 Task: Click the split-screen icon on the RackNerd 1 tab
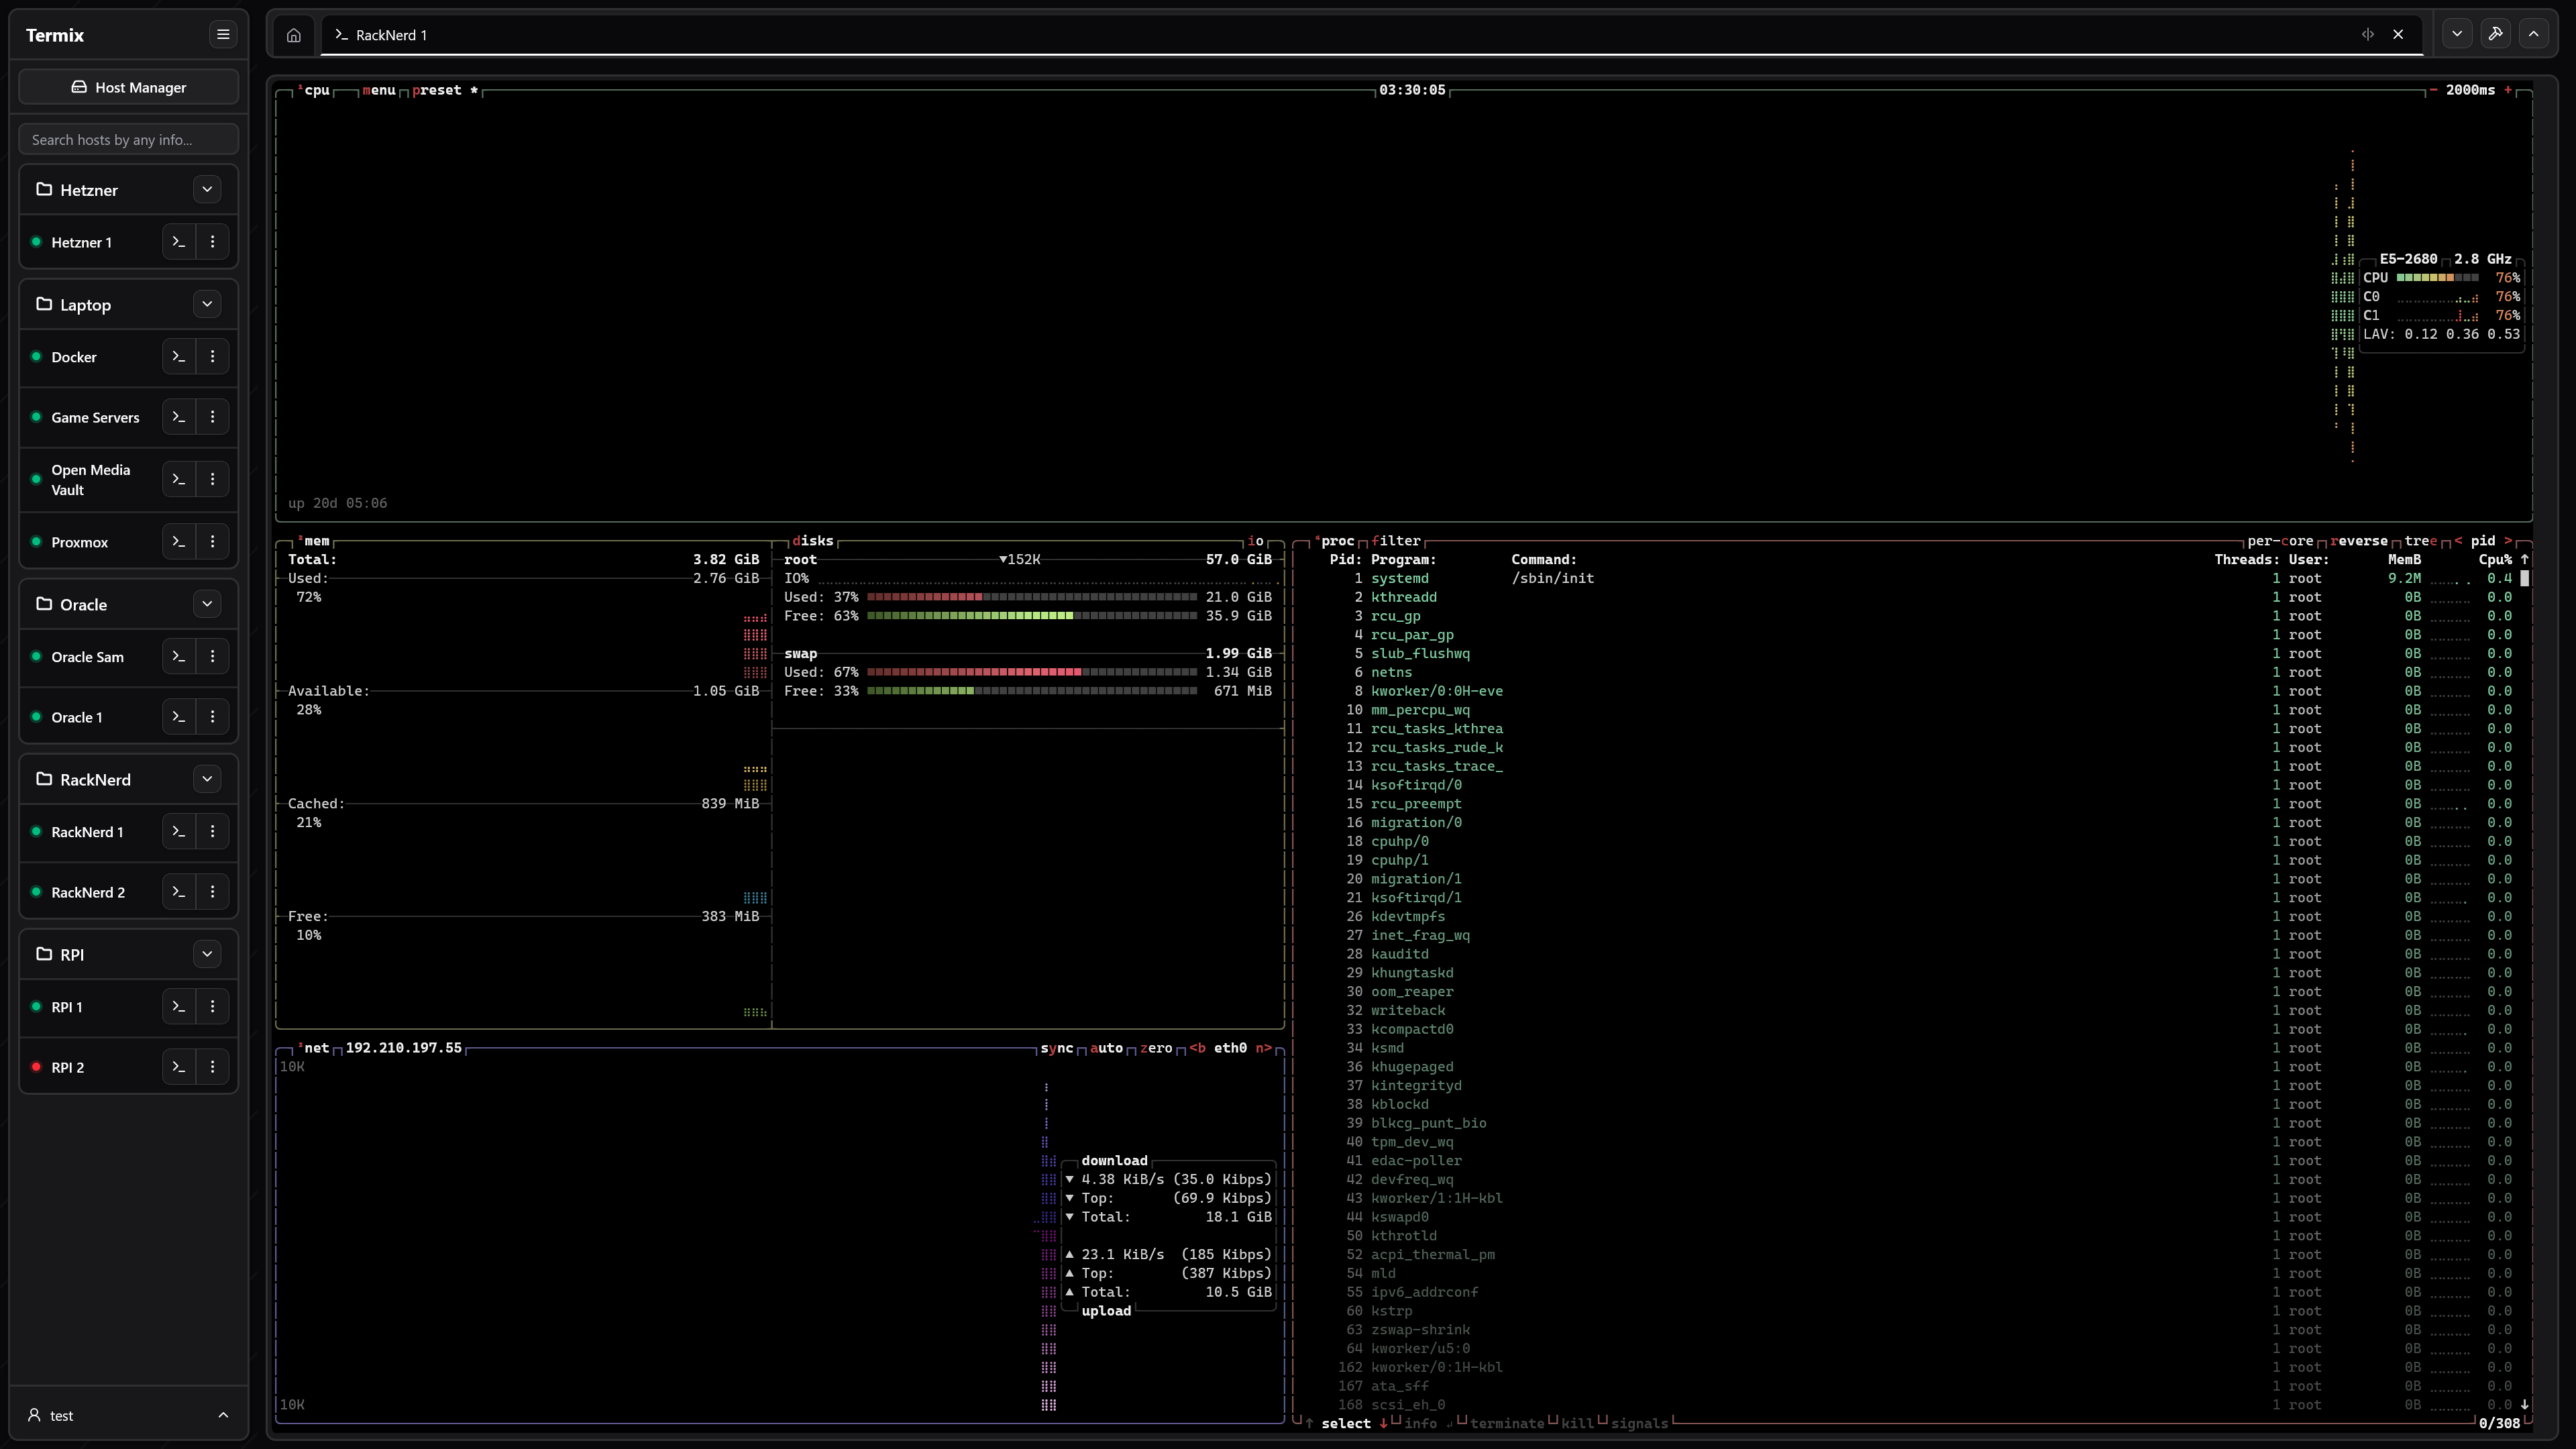2367,35
